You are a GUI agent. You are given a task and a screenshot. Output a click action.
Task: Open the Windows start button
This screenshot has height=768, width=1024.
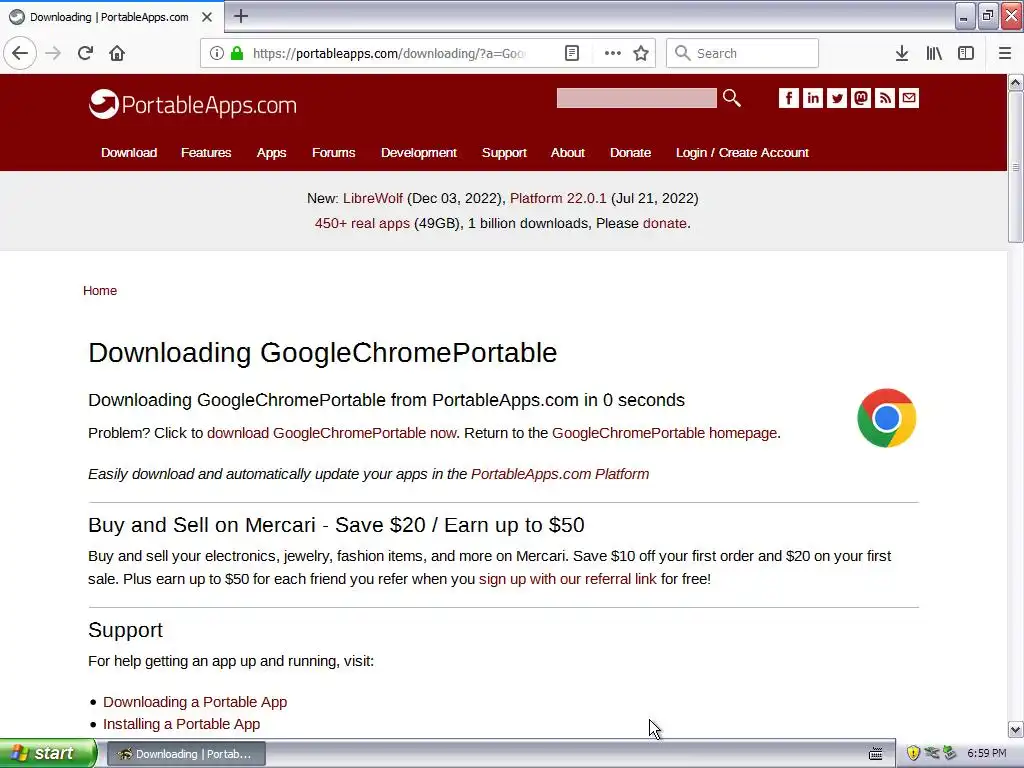(x=48, y=753)
